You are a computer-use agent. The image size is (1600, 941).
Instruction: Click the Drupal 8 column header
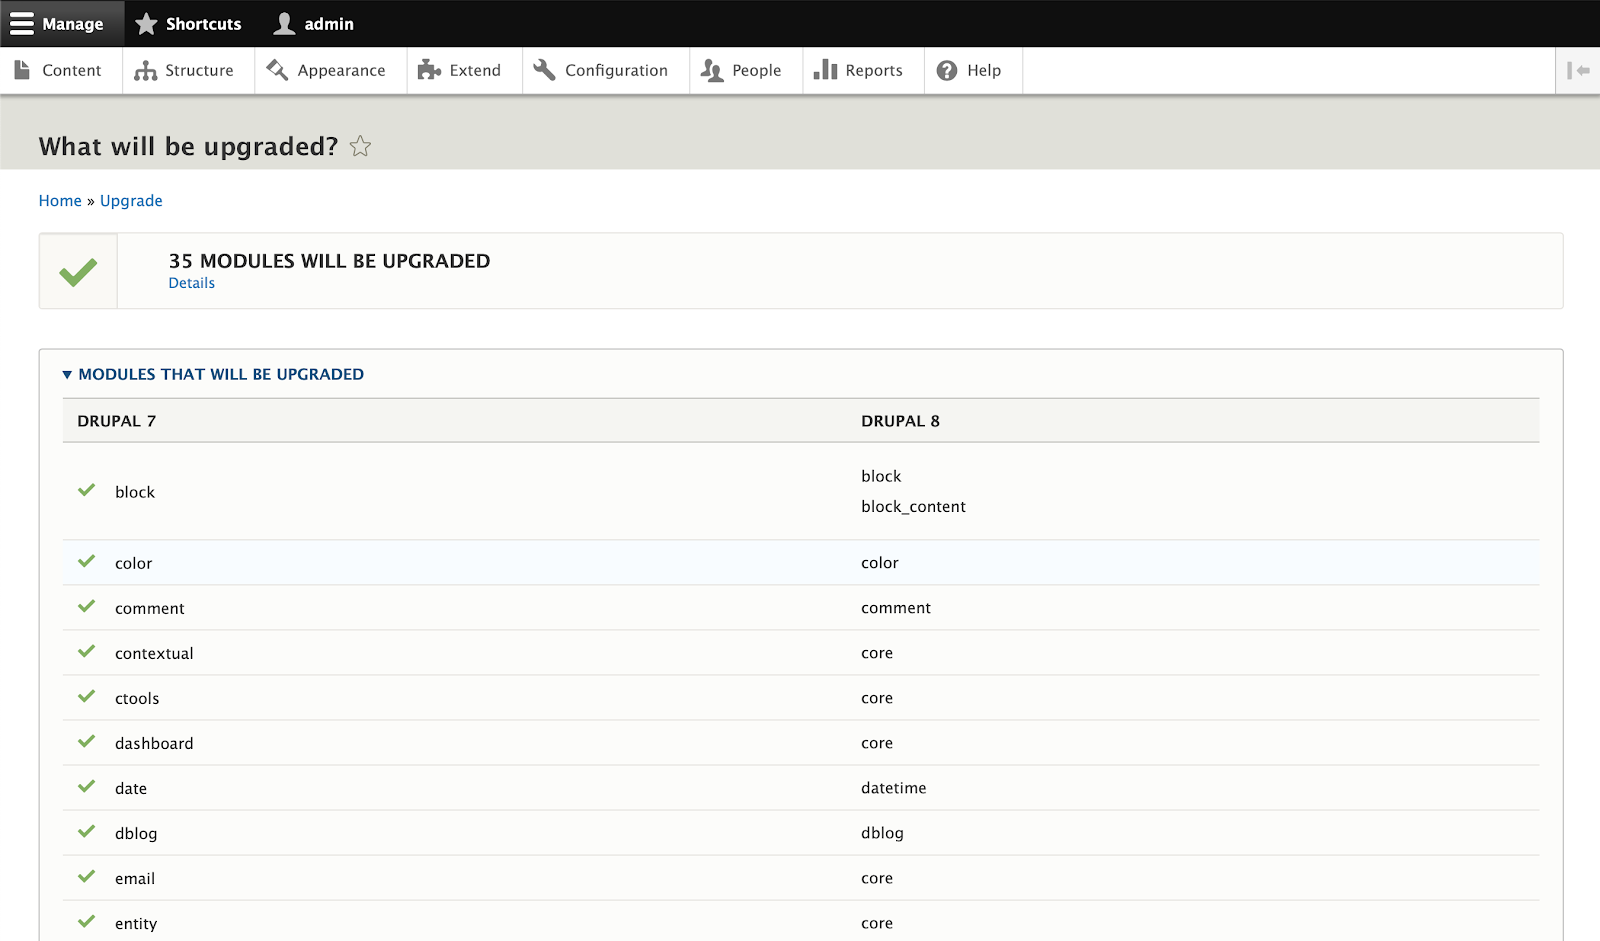[900, 421]
